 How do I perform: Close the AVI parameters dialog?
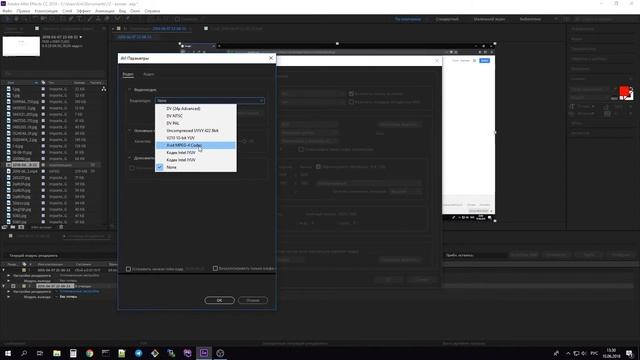271,58
